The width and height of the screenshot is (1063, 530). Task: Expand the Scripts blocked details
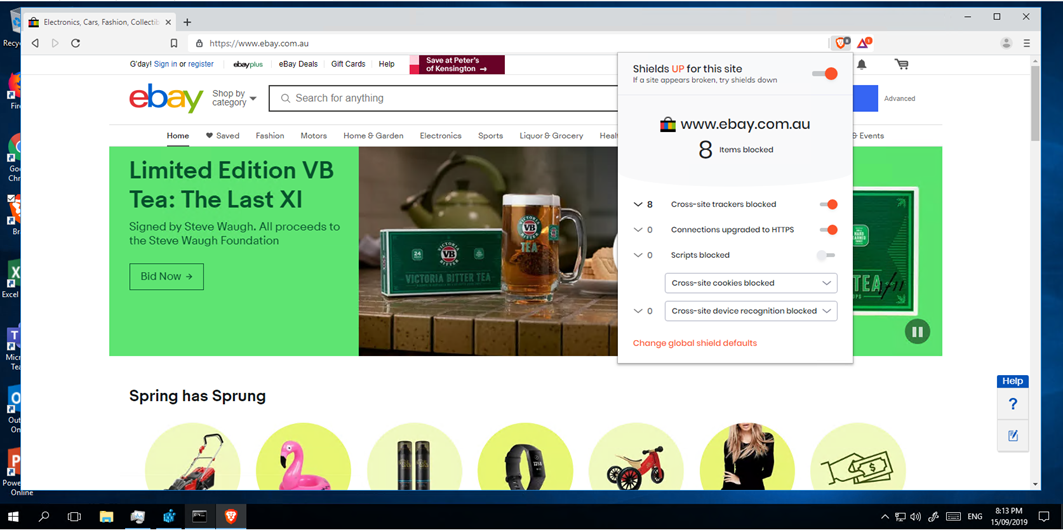tap(637, 256)
